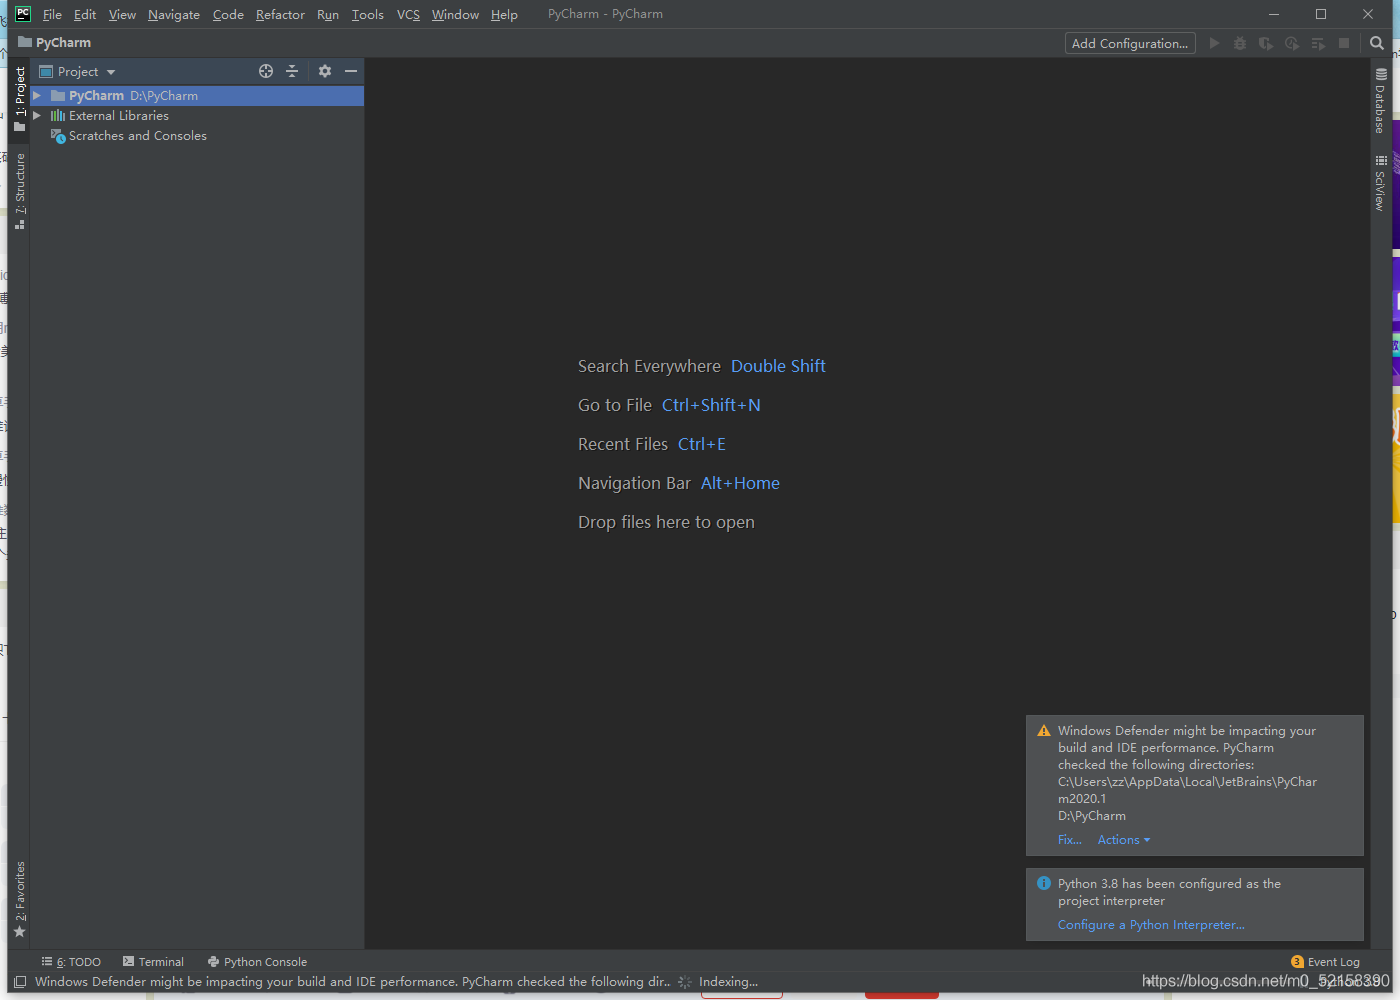Open the Refactor menu

point(280,15)
